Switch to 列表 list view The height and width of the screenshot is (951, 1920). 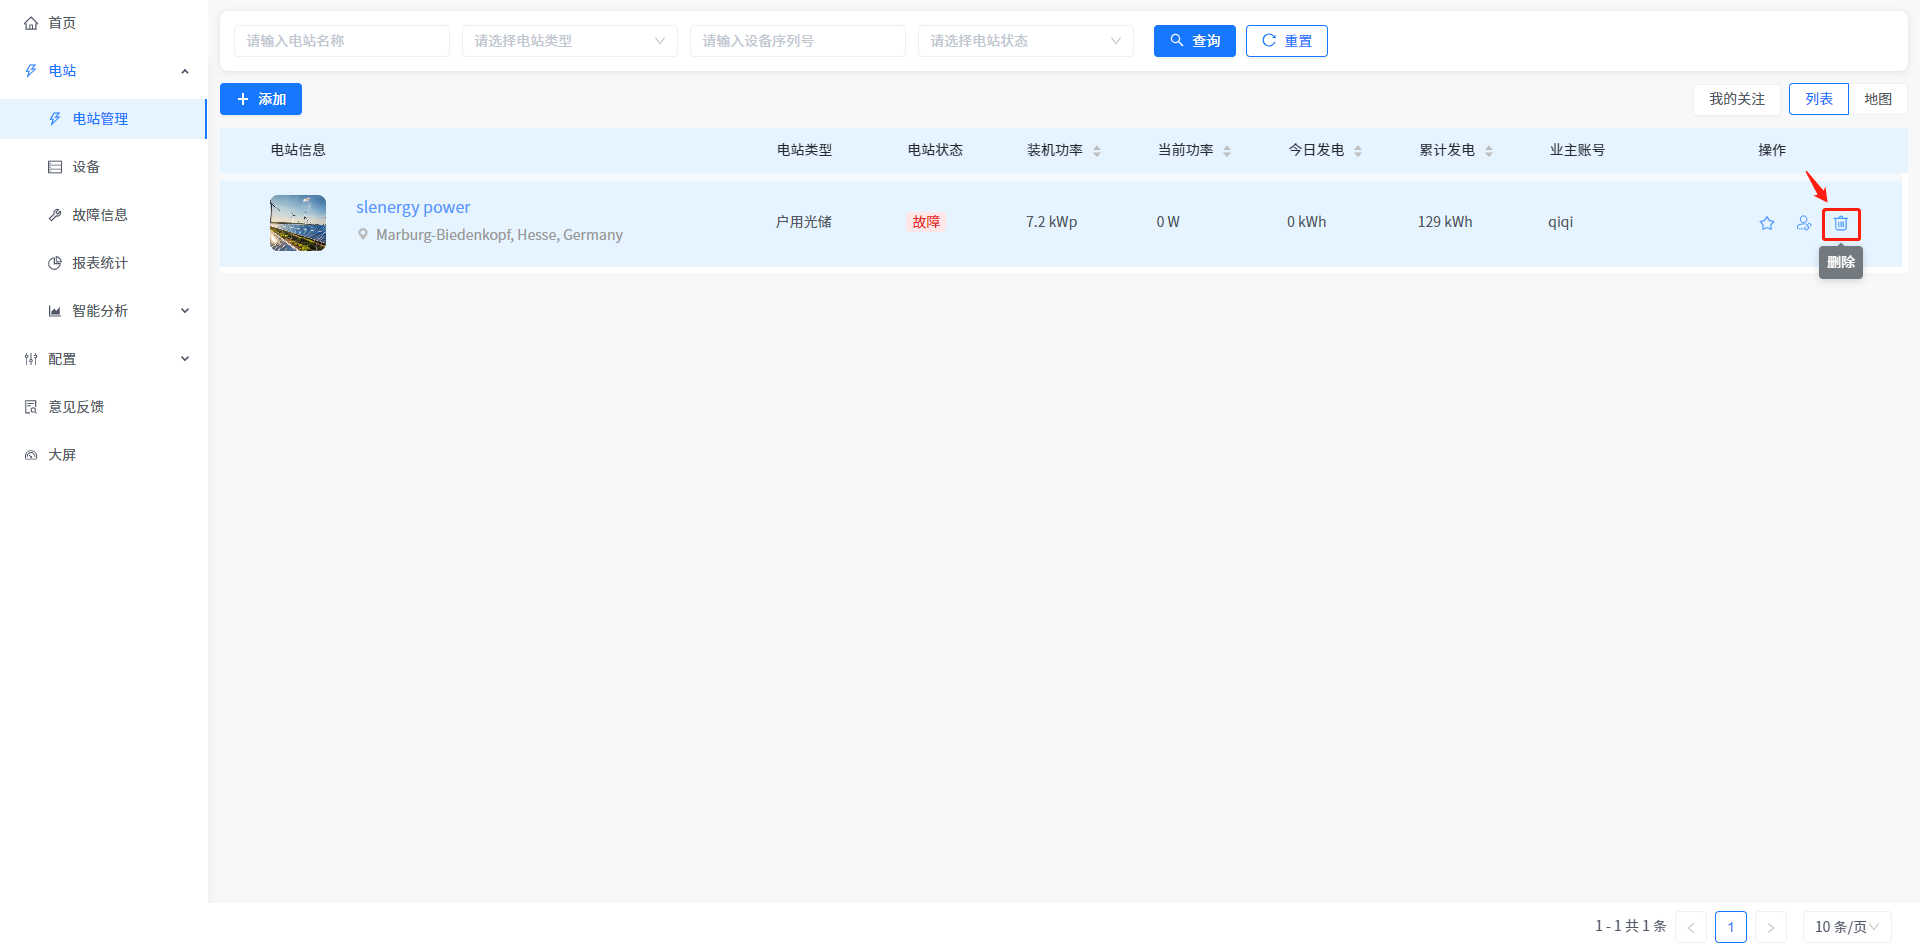1818,99
